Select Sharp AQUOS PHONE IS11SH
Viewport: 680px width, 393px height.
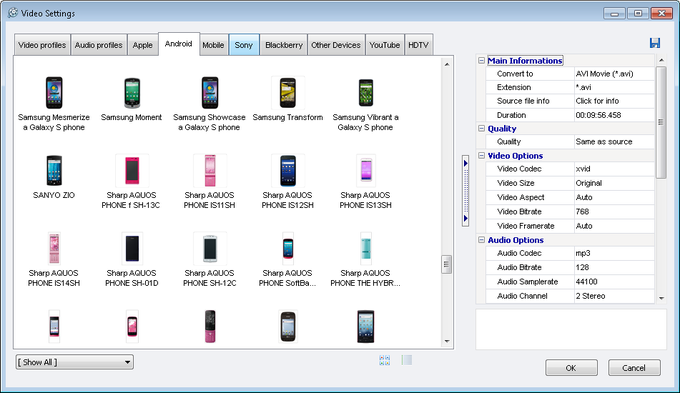209,182
